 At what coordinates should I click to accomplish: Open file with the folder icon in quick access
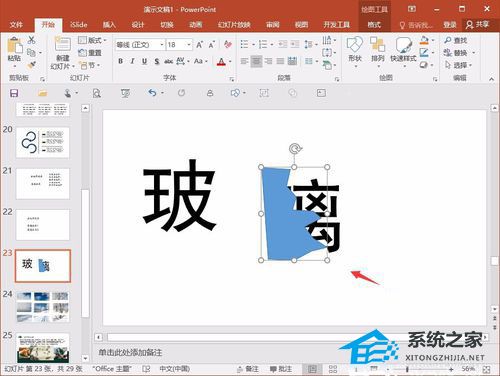42,93
